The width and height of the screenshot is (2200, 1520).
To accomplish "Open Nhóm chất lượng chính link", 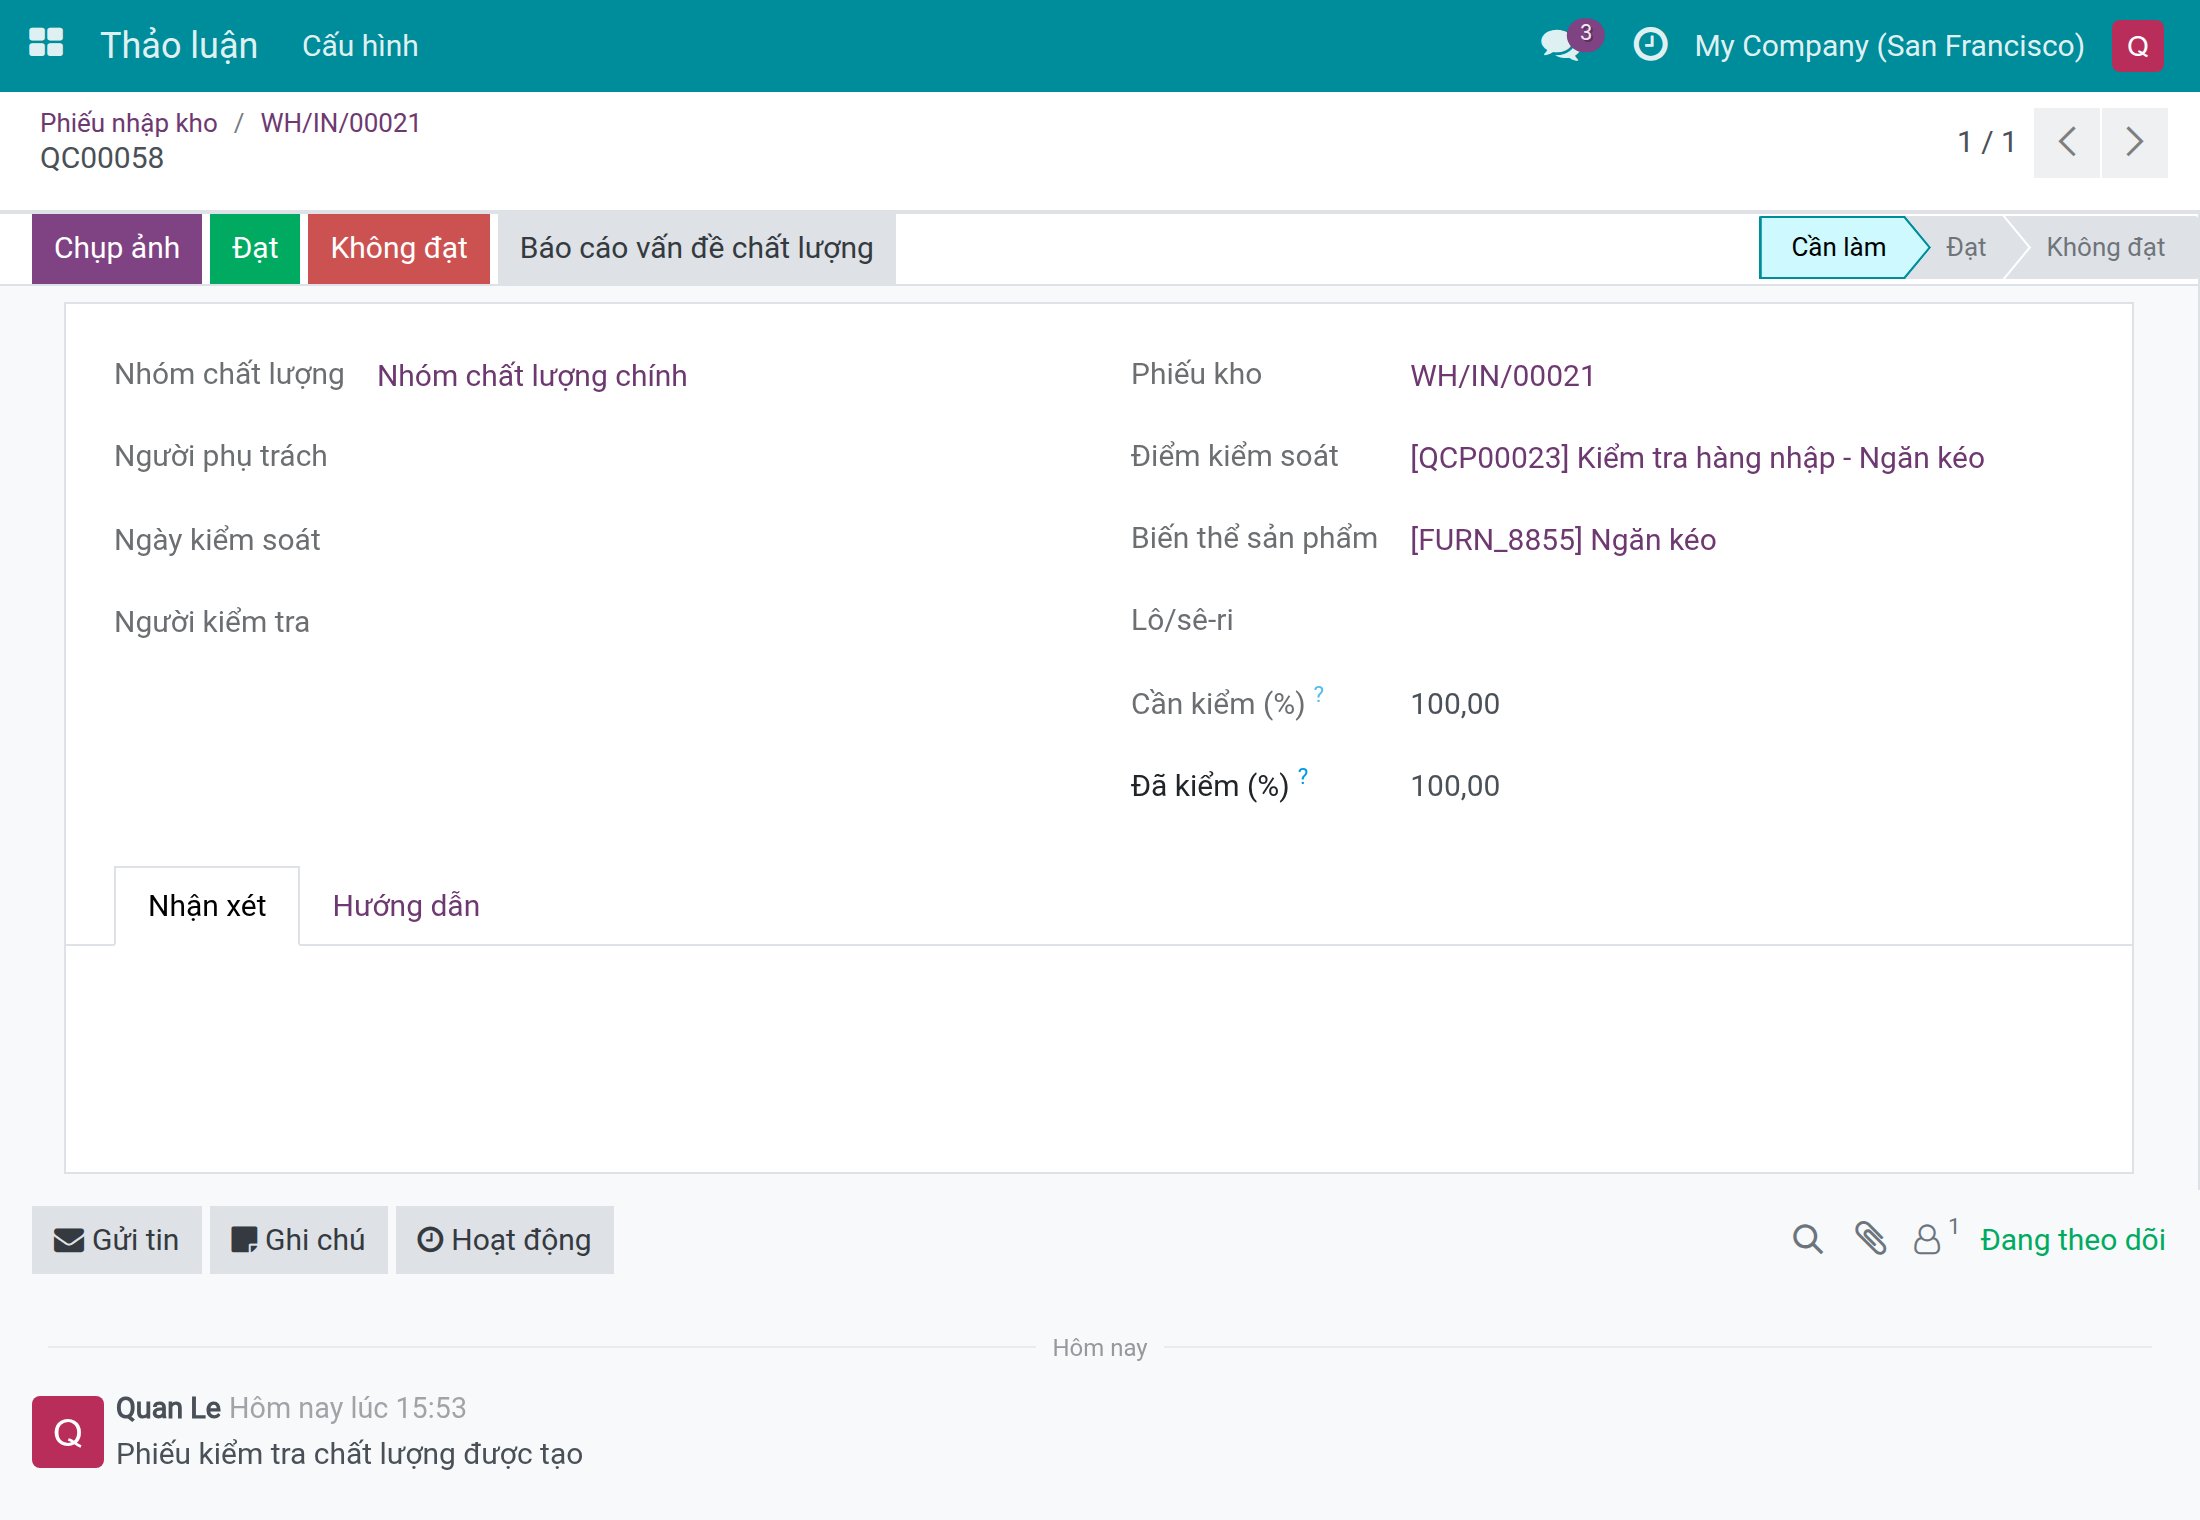I will click(x=532, y=376).
